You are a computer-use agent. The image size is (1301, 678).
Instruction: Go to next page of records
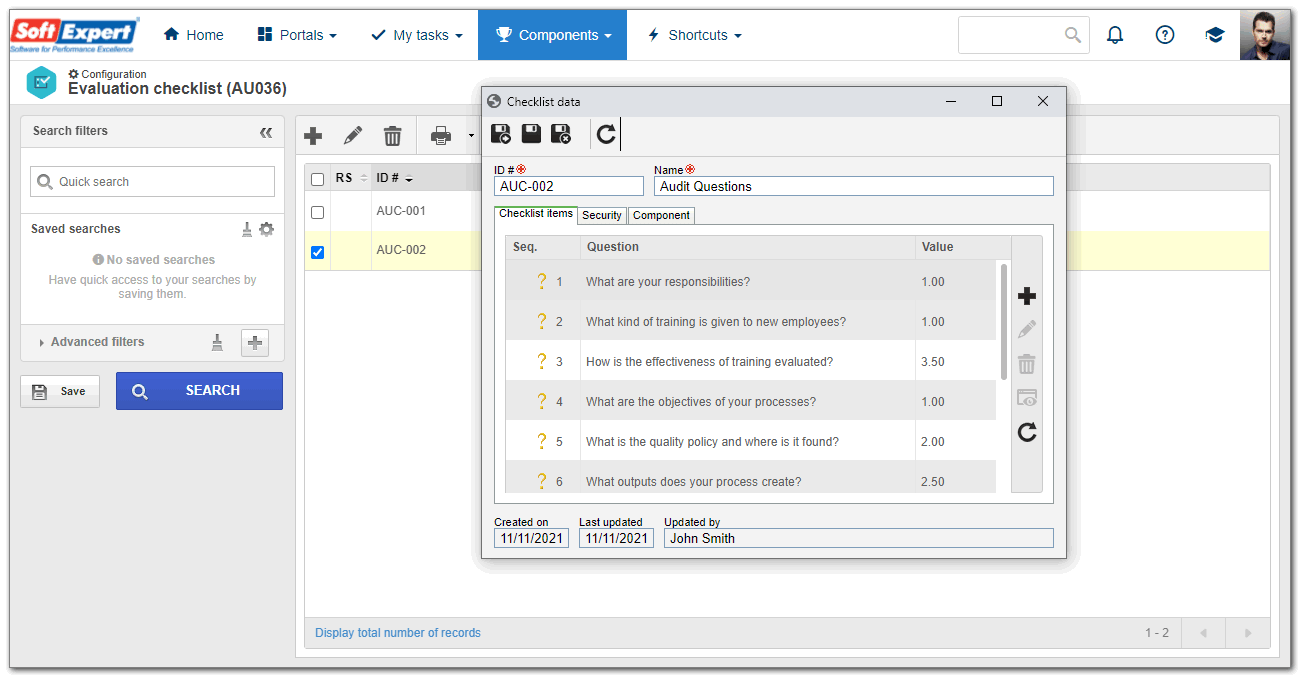coord(1247,633)
